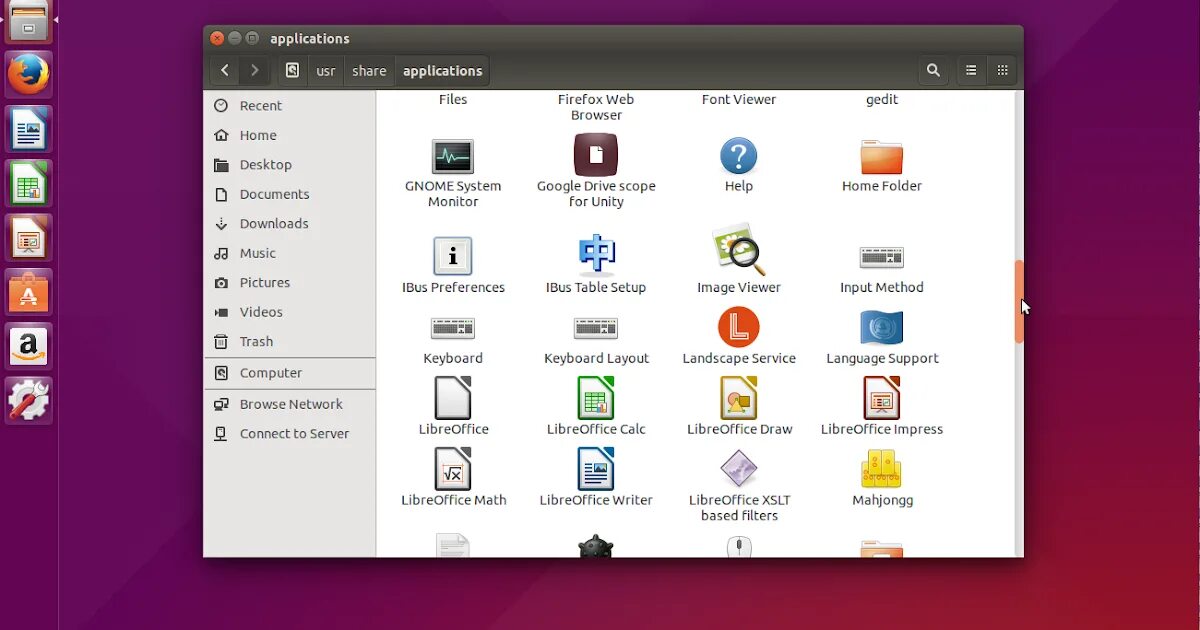Open the share breadcrumb folder
The image size is (1200, 630).
[369, 70]
